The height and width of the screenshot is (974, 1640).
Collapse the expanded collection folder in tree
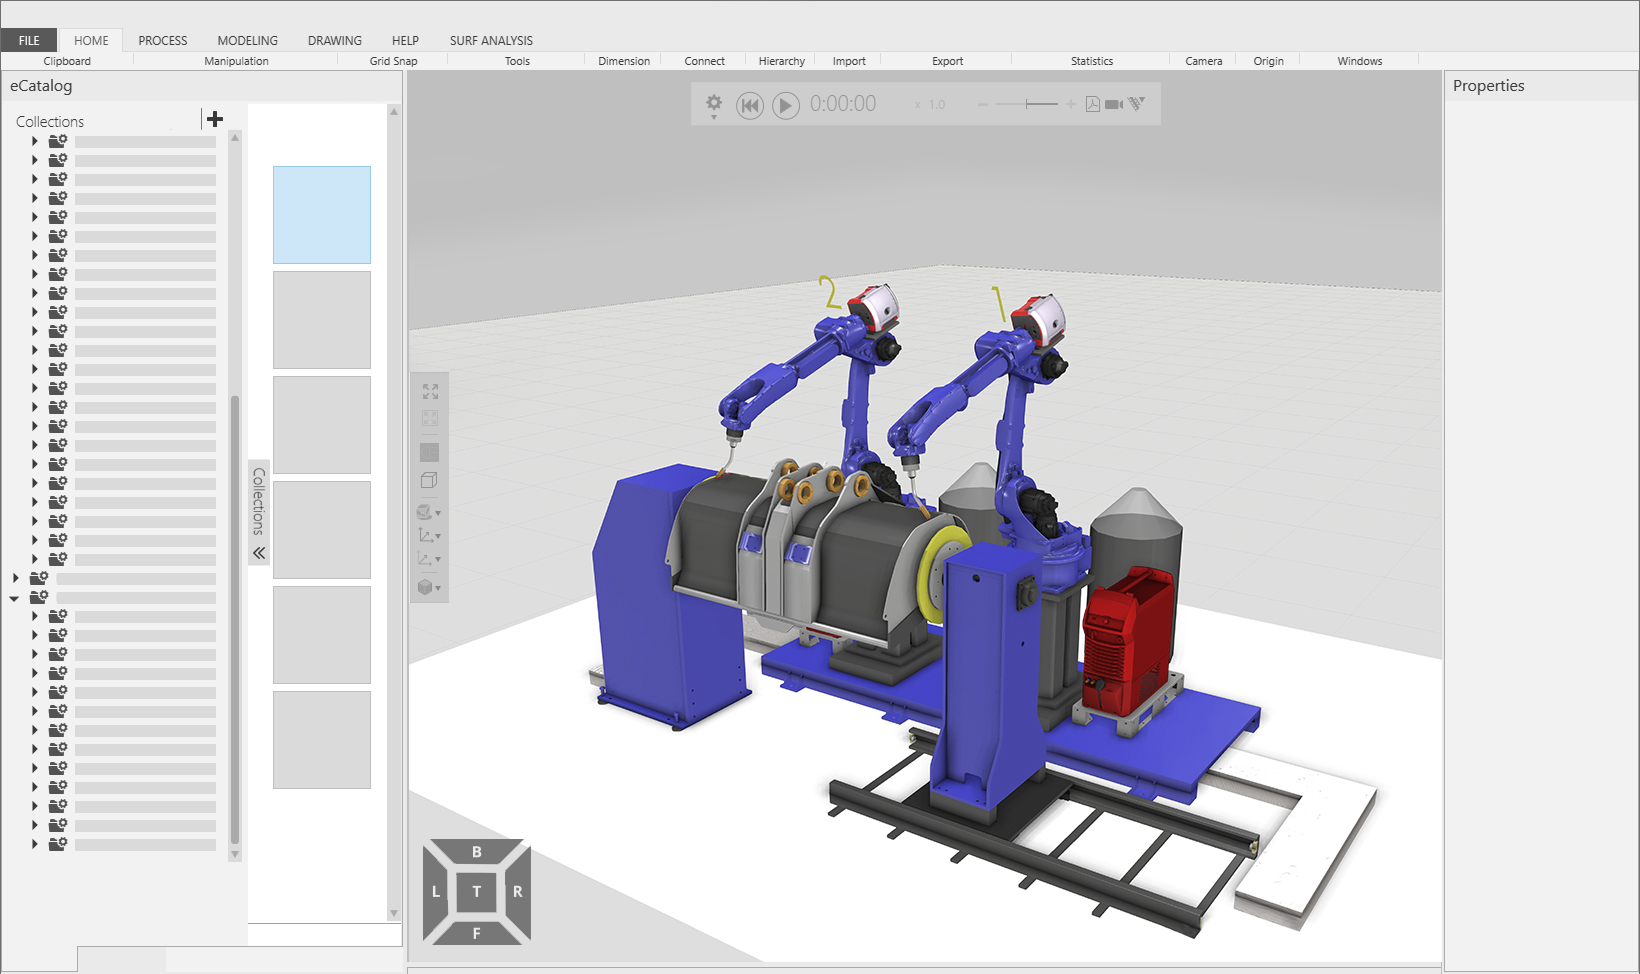coord(14,598)
